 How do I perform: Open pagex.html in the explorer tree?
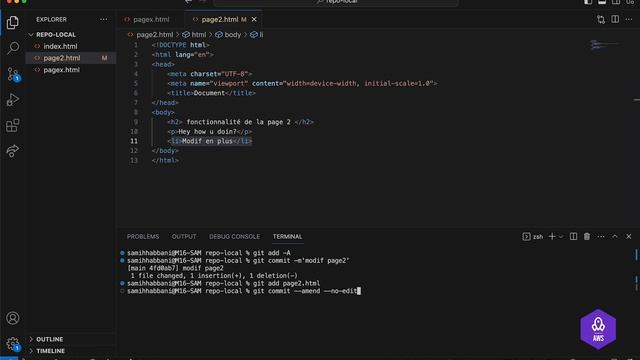click(62, 70)
